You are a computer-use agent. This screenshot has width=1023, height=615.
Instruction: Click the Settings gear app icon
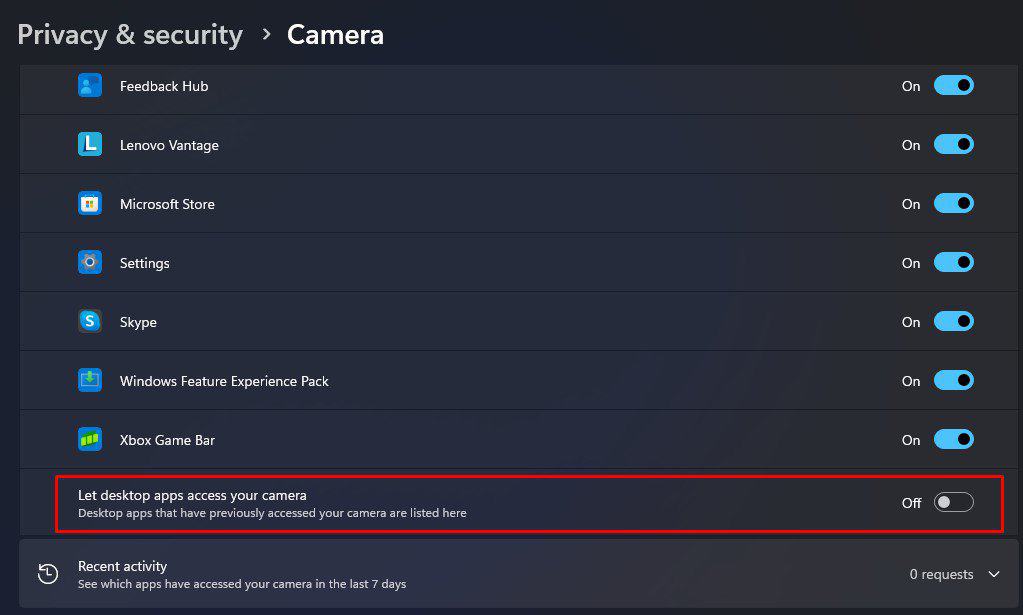(90, 263)
